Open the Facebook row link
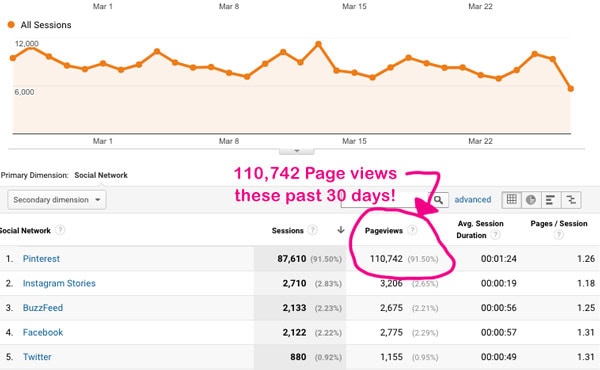The image size is (600, 370). click(x=43, y=332)
